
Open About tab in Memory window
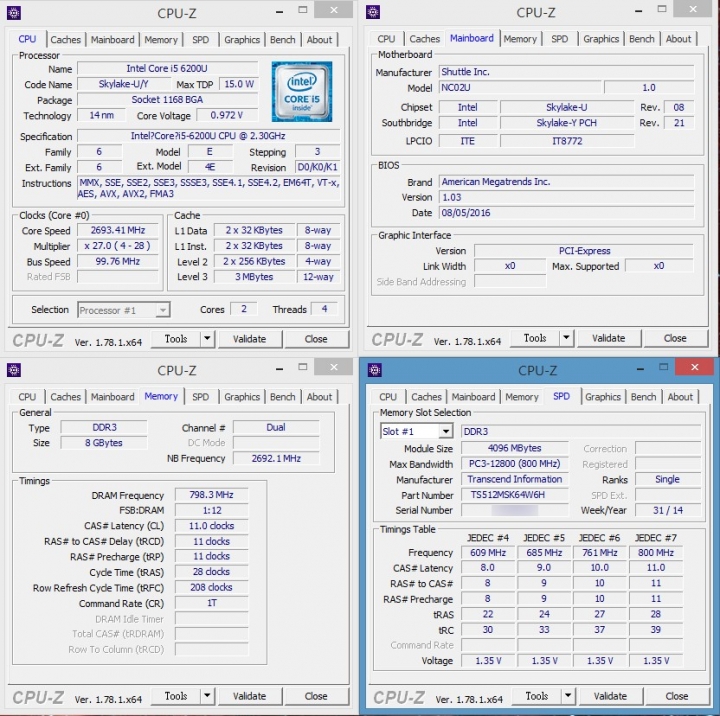pos(319,397)
